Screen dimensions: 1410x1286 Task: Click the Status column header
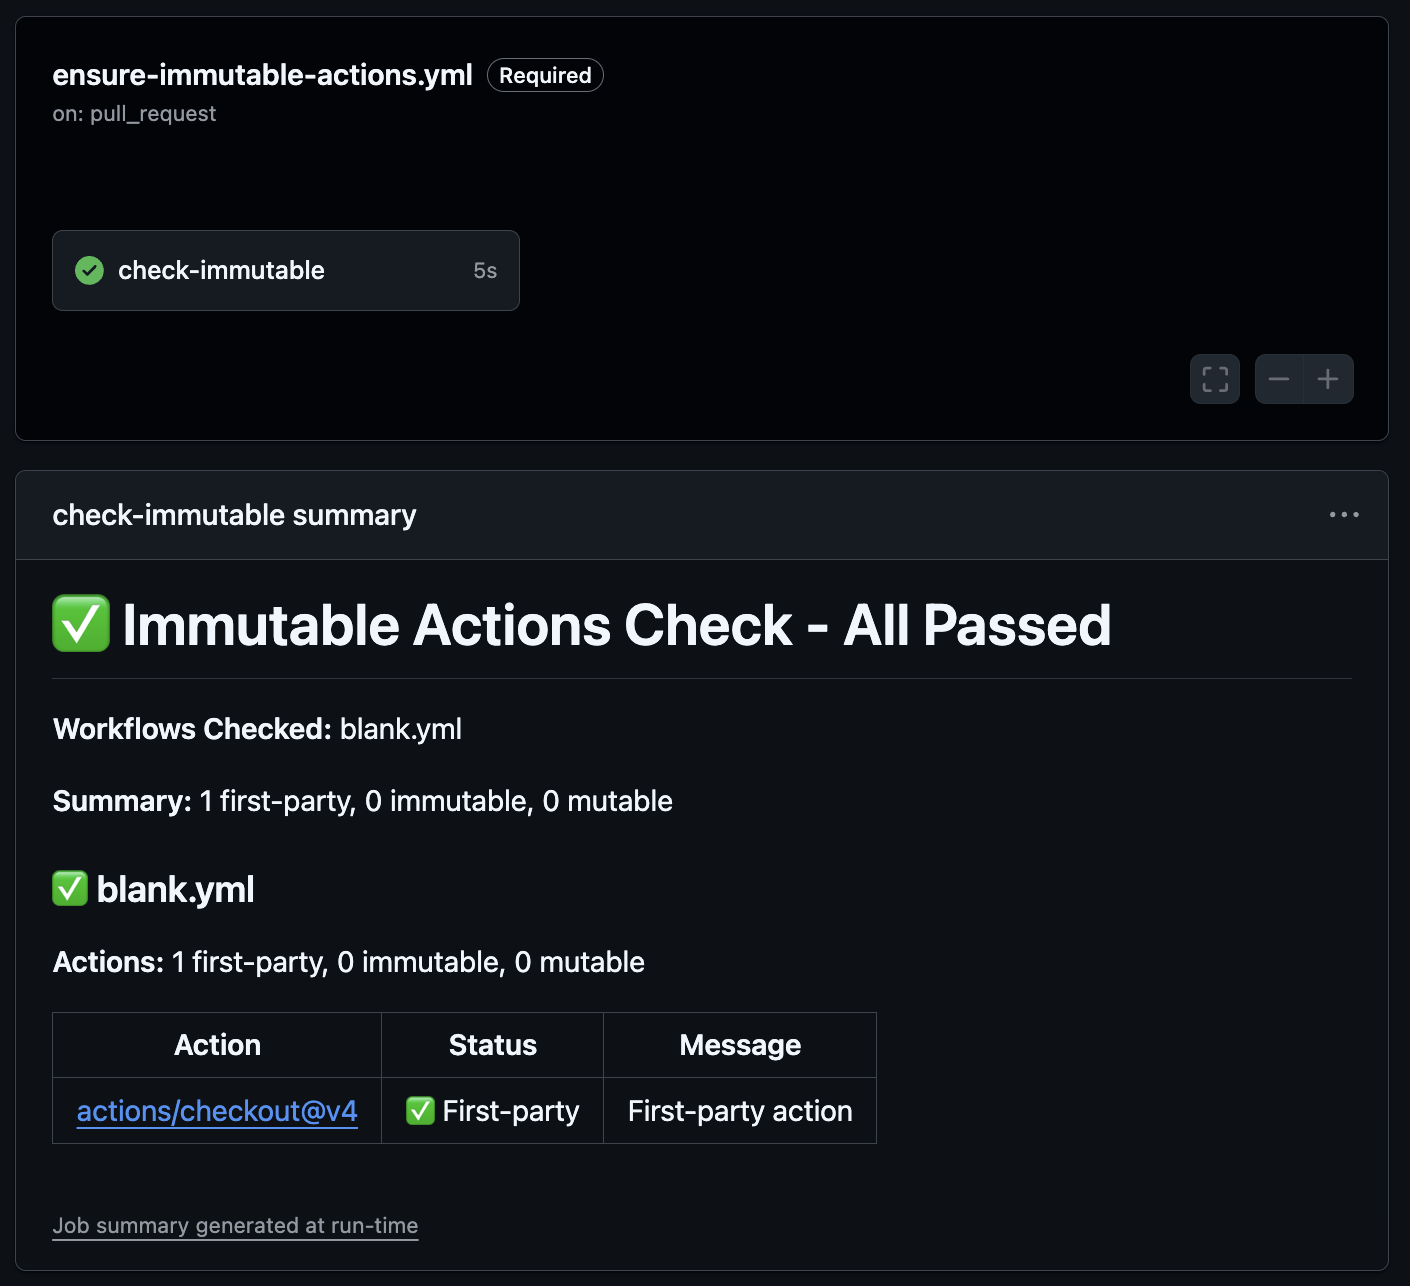[x=492, y=1045]
